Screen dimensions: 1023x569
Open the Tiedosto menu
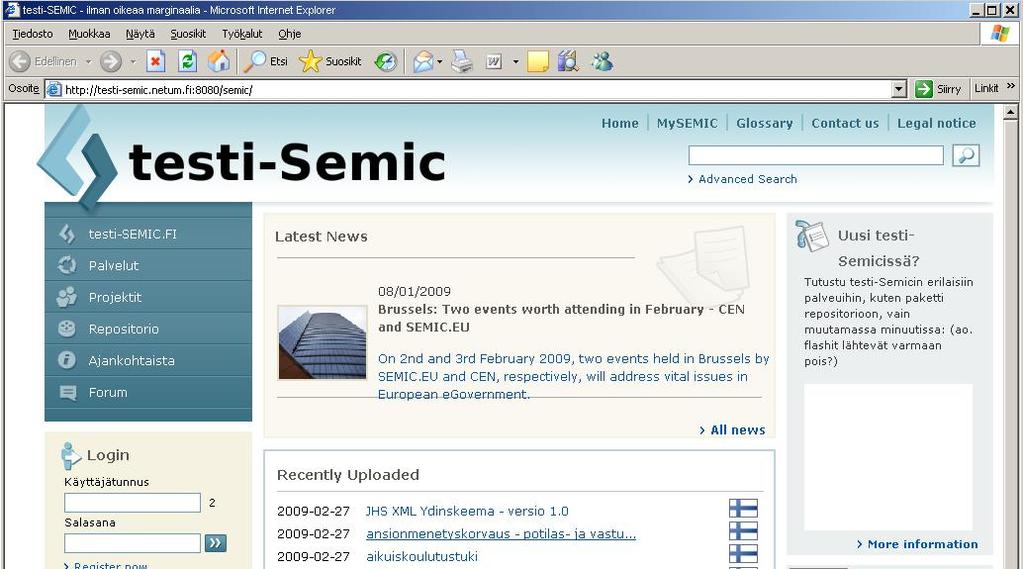(x=33, y=33)
